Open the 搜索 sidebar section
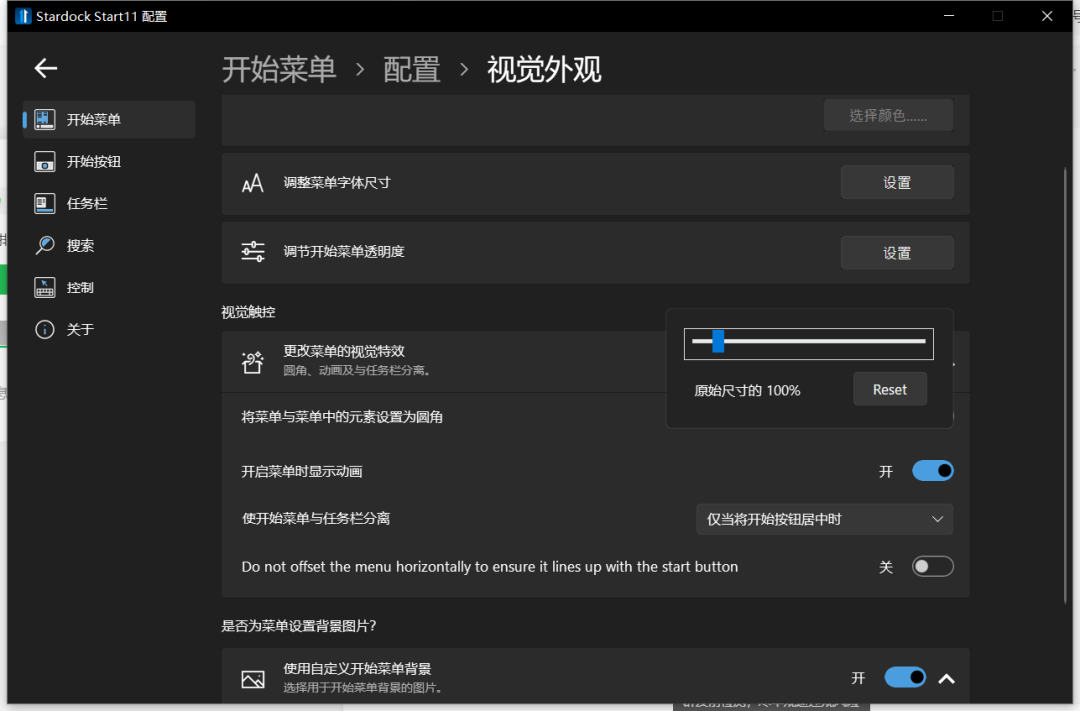1080x711 pixels. tap(109, 245)
